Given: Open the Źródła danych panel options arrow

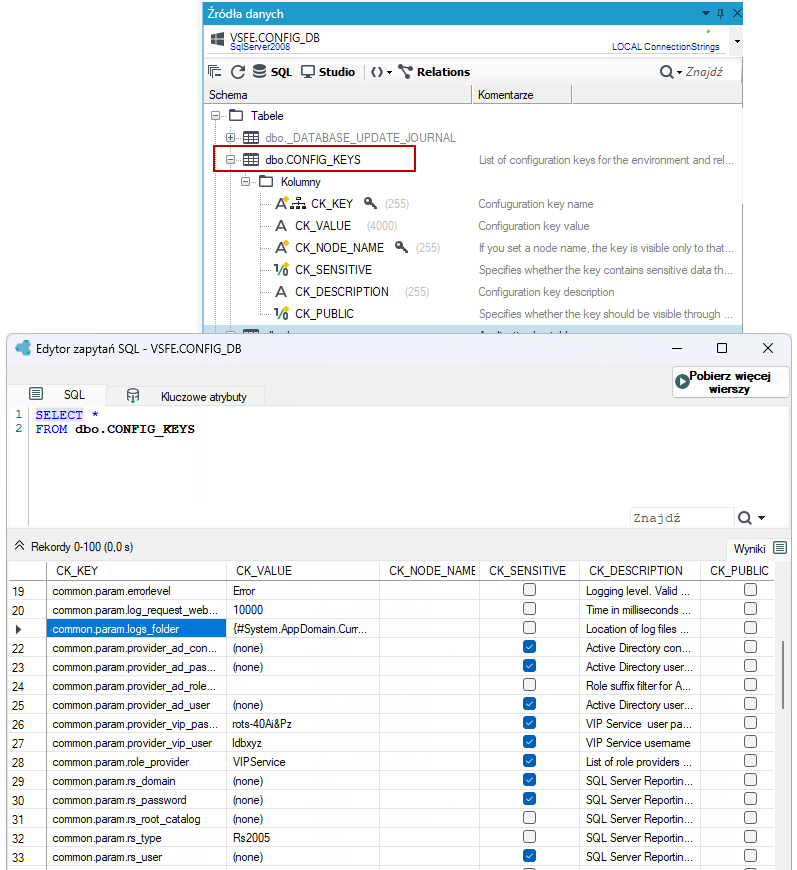Looking at the screenshot, I should click(x=705, y=13).
